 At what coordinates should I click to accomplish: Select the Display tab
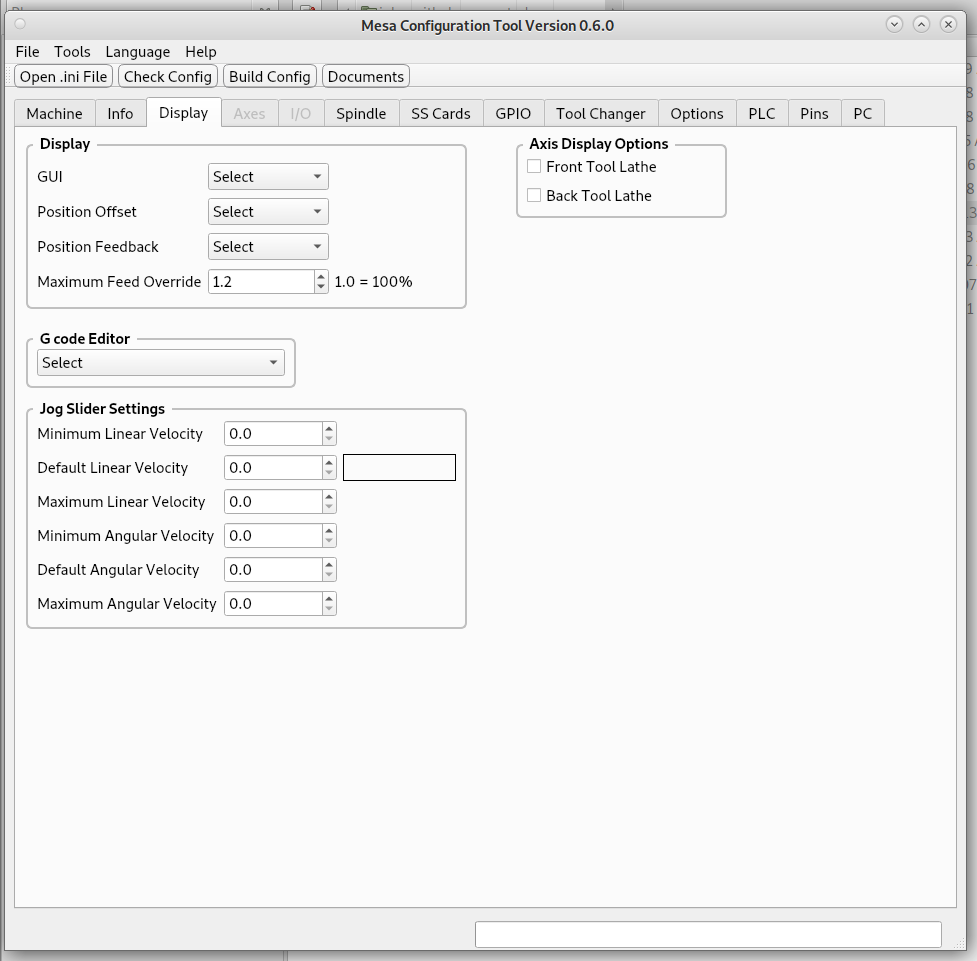183,113
